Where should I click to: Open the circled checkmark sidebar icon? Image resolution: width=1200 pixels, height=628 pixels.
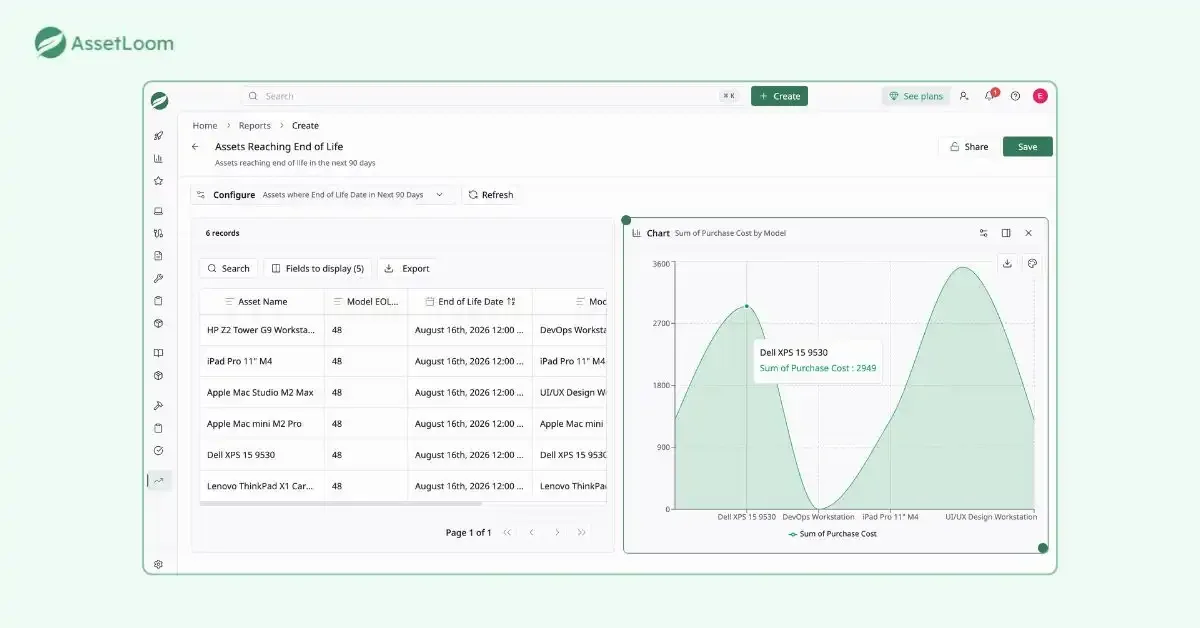coord(158,451)
